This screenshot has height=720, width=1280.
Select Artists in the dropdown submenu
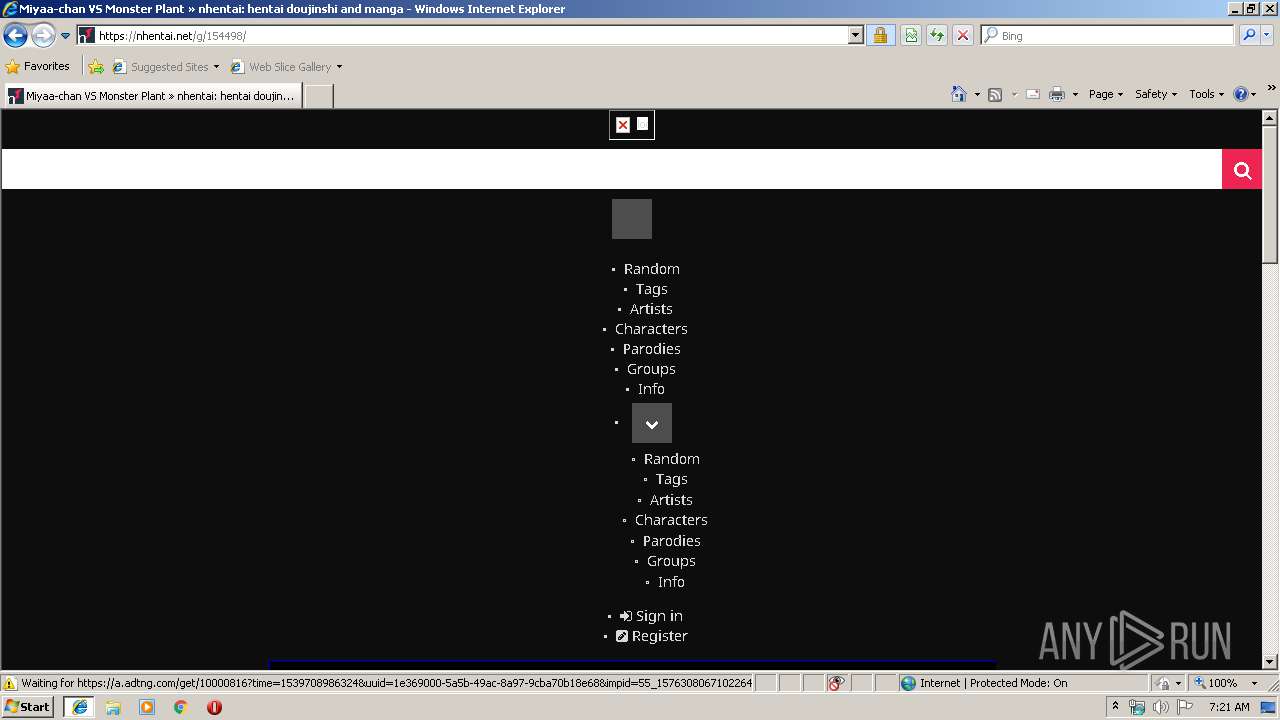point(671,500)
